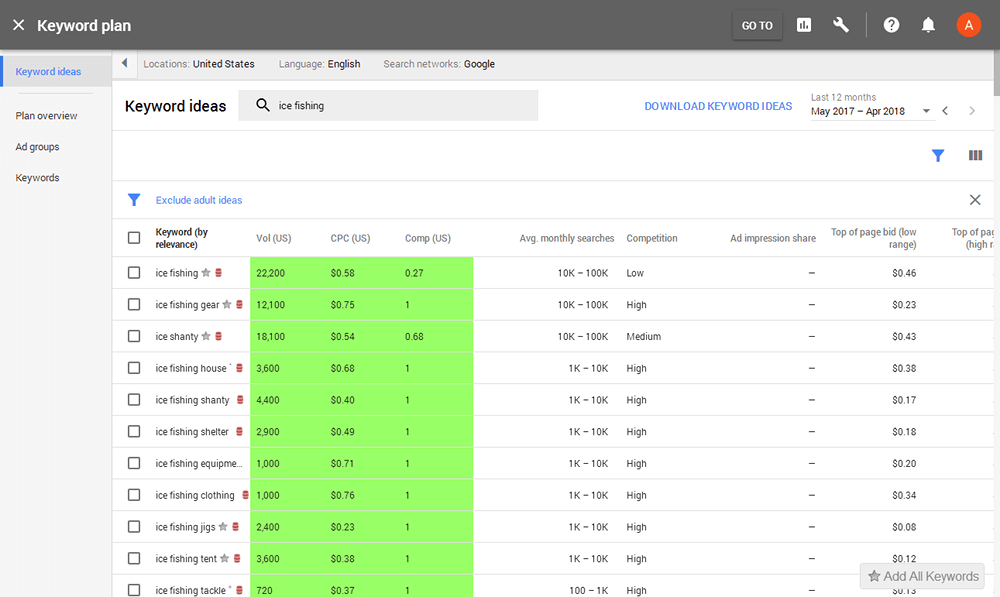Click the blue filter funnel icon at top right
Image resolution: width=1000 pixels, height=597 pixels.
click(x=938, y=156)
